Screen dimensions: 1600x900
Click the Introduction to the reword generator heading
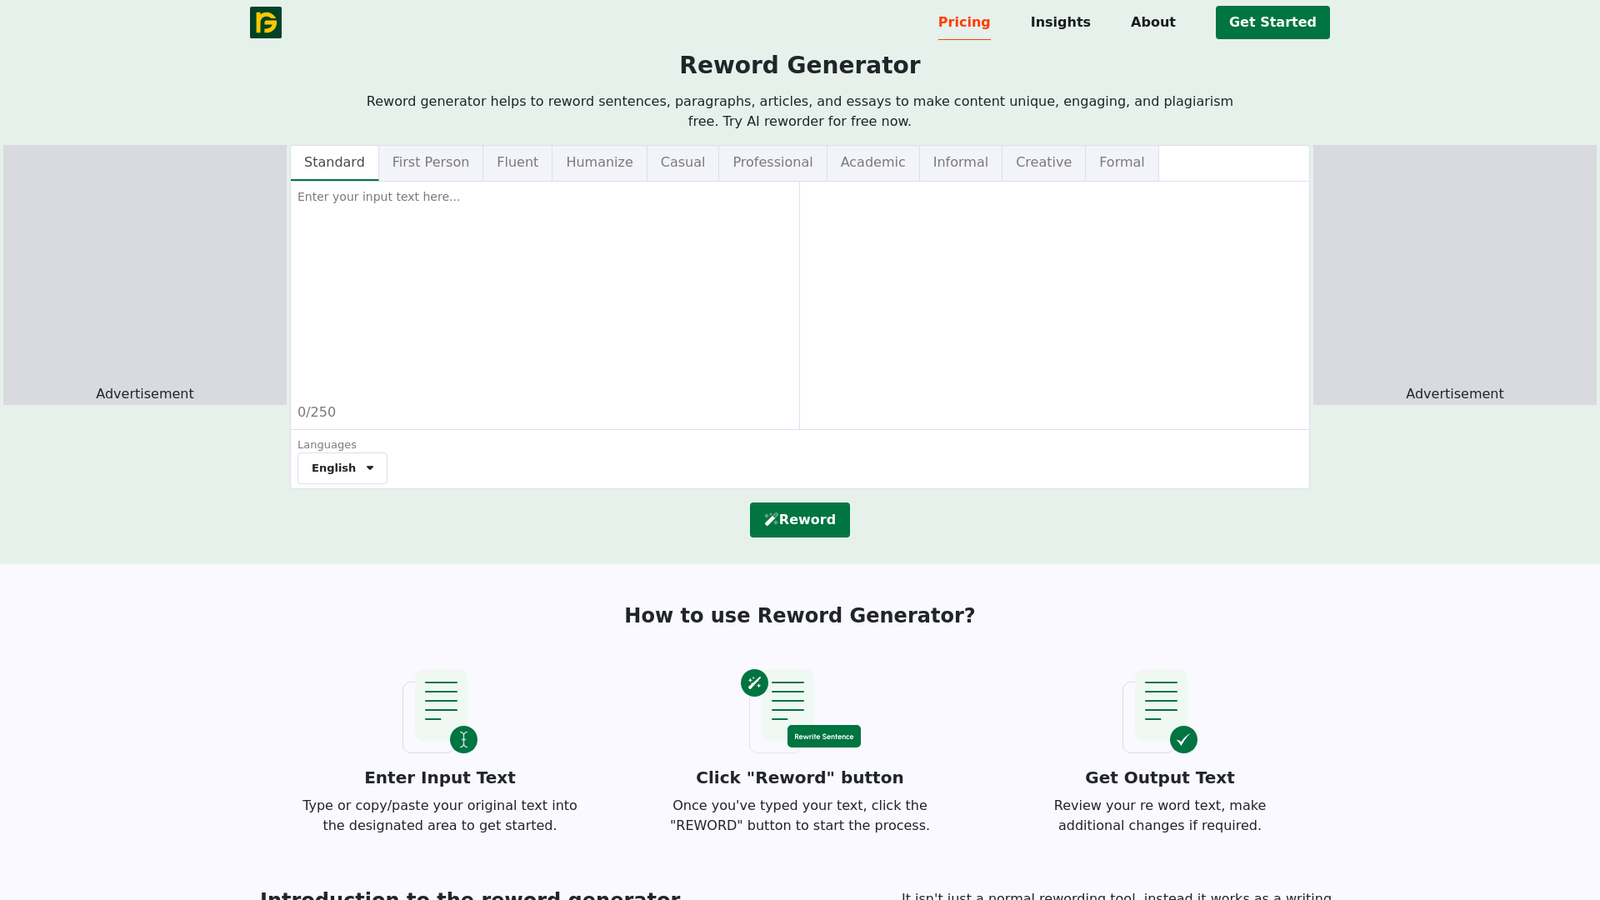click(x=470, y=894)
